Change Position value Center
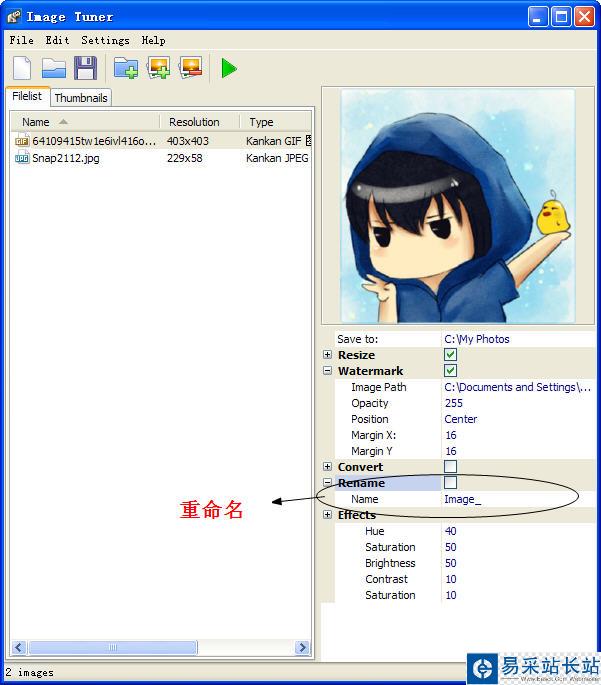Viewport: 601px width, 685px height. tap(518, 419)
